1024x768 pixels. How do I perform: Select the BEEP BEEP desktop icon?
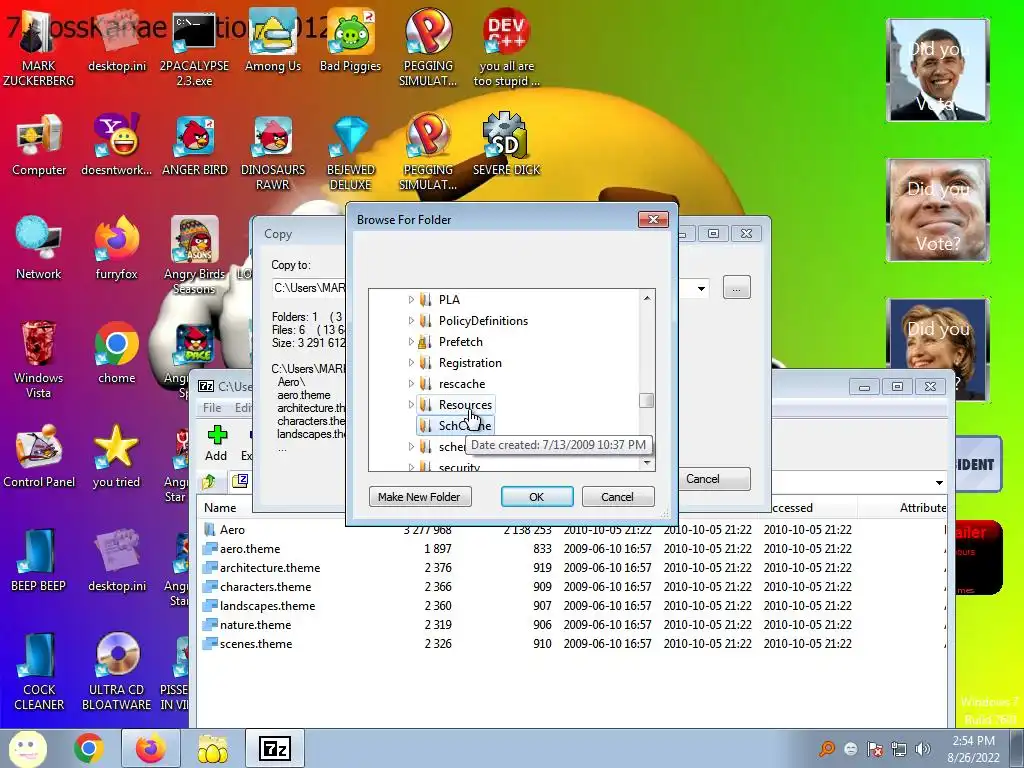pos(39,560)
